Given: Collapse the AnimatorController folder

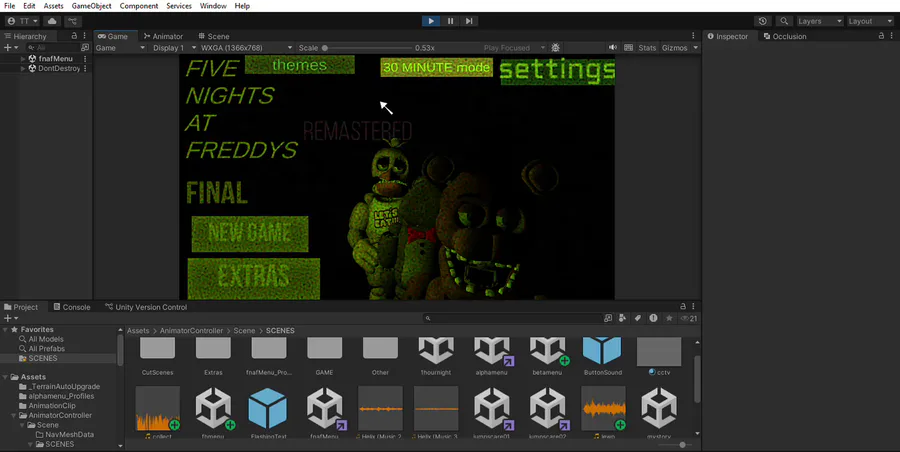Looking at the screenshot, I should point(14,415).
